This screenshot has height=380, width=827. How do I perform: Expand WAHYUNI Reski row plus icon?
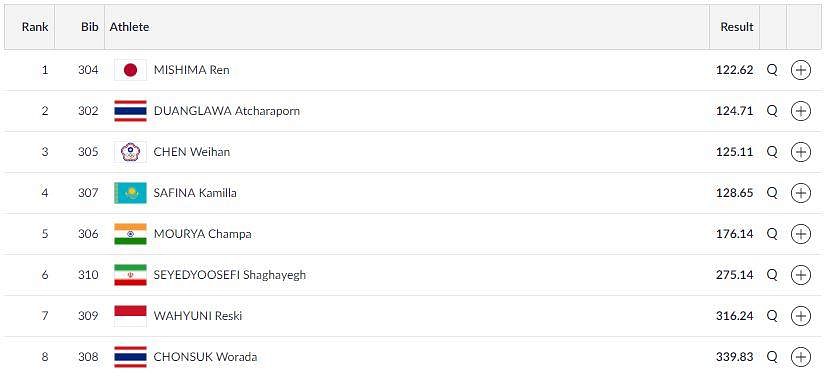(801, 316)
